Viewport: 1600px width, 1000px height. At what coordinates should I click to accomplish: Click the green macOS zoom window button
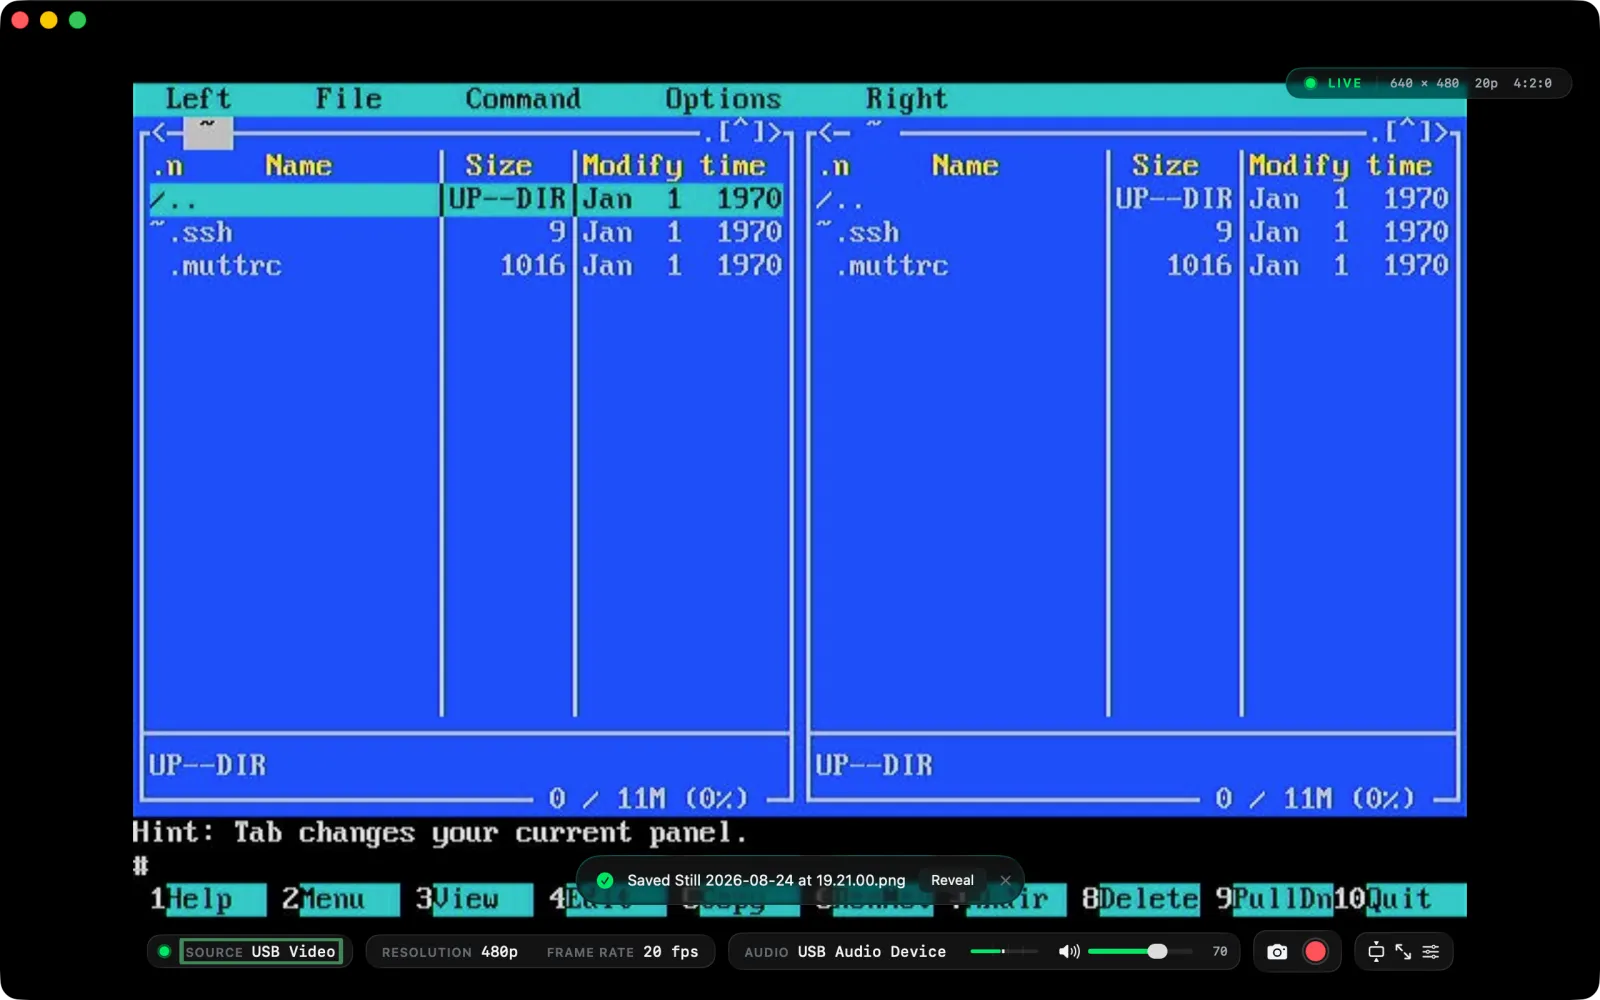tap(77, 20)
